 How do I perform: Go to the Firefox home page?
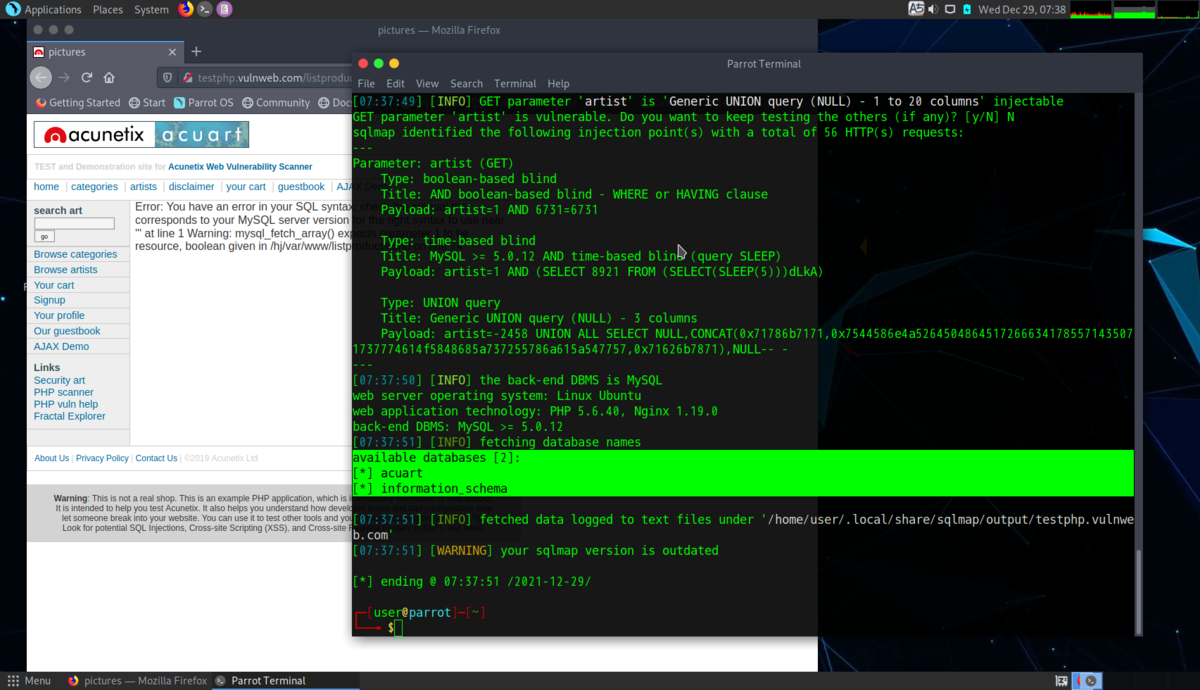[x=109, y=77]
